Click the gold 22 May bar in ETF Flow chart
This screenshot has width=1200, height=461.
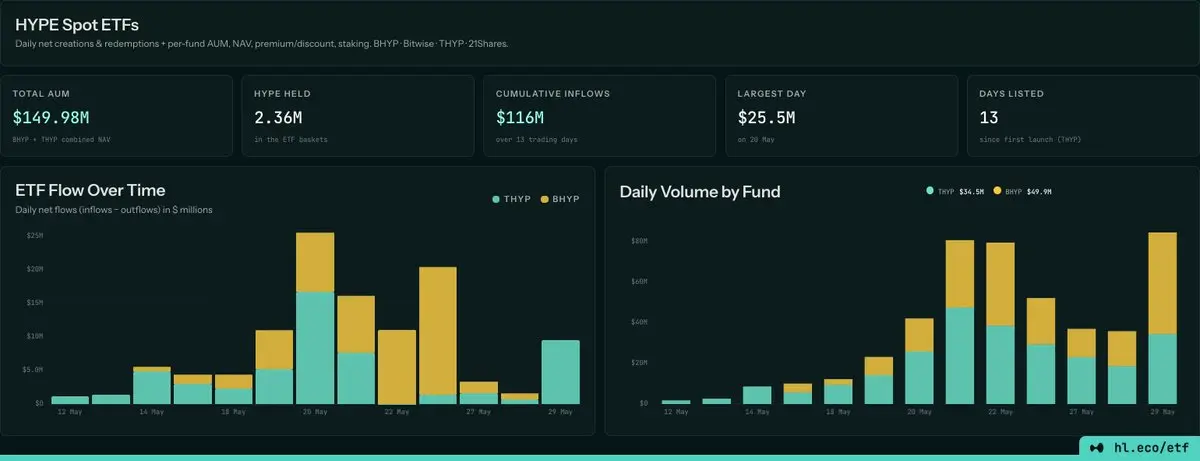pos(397,367)
